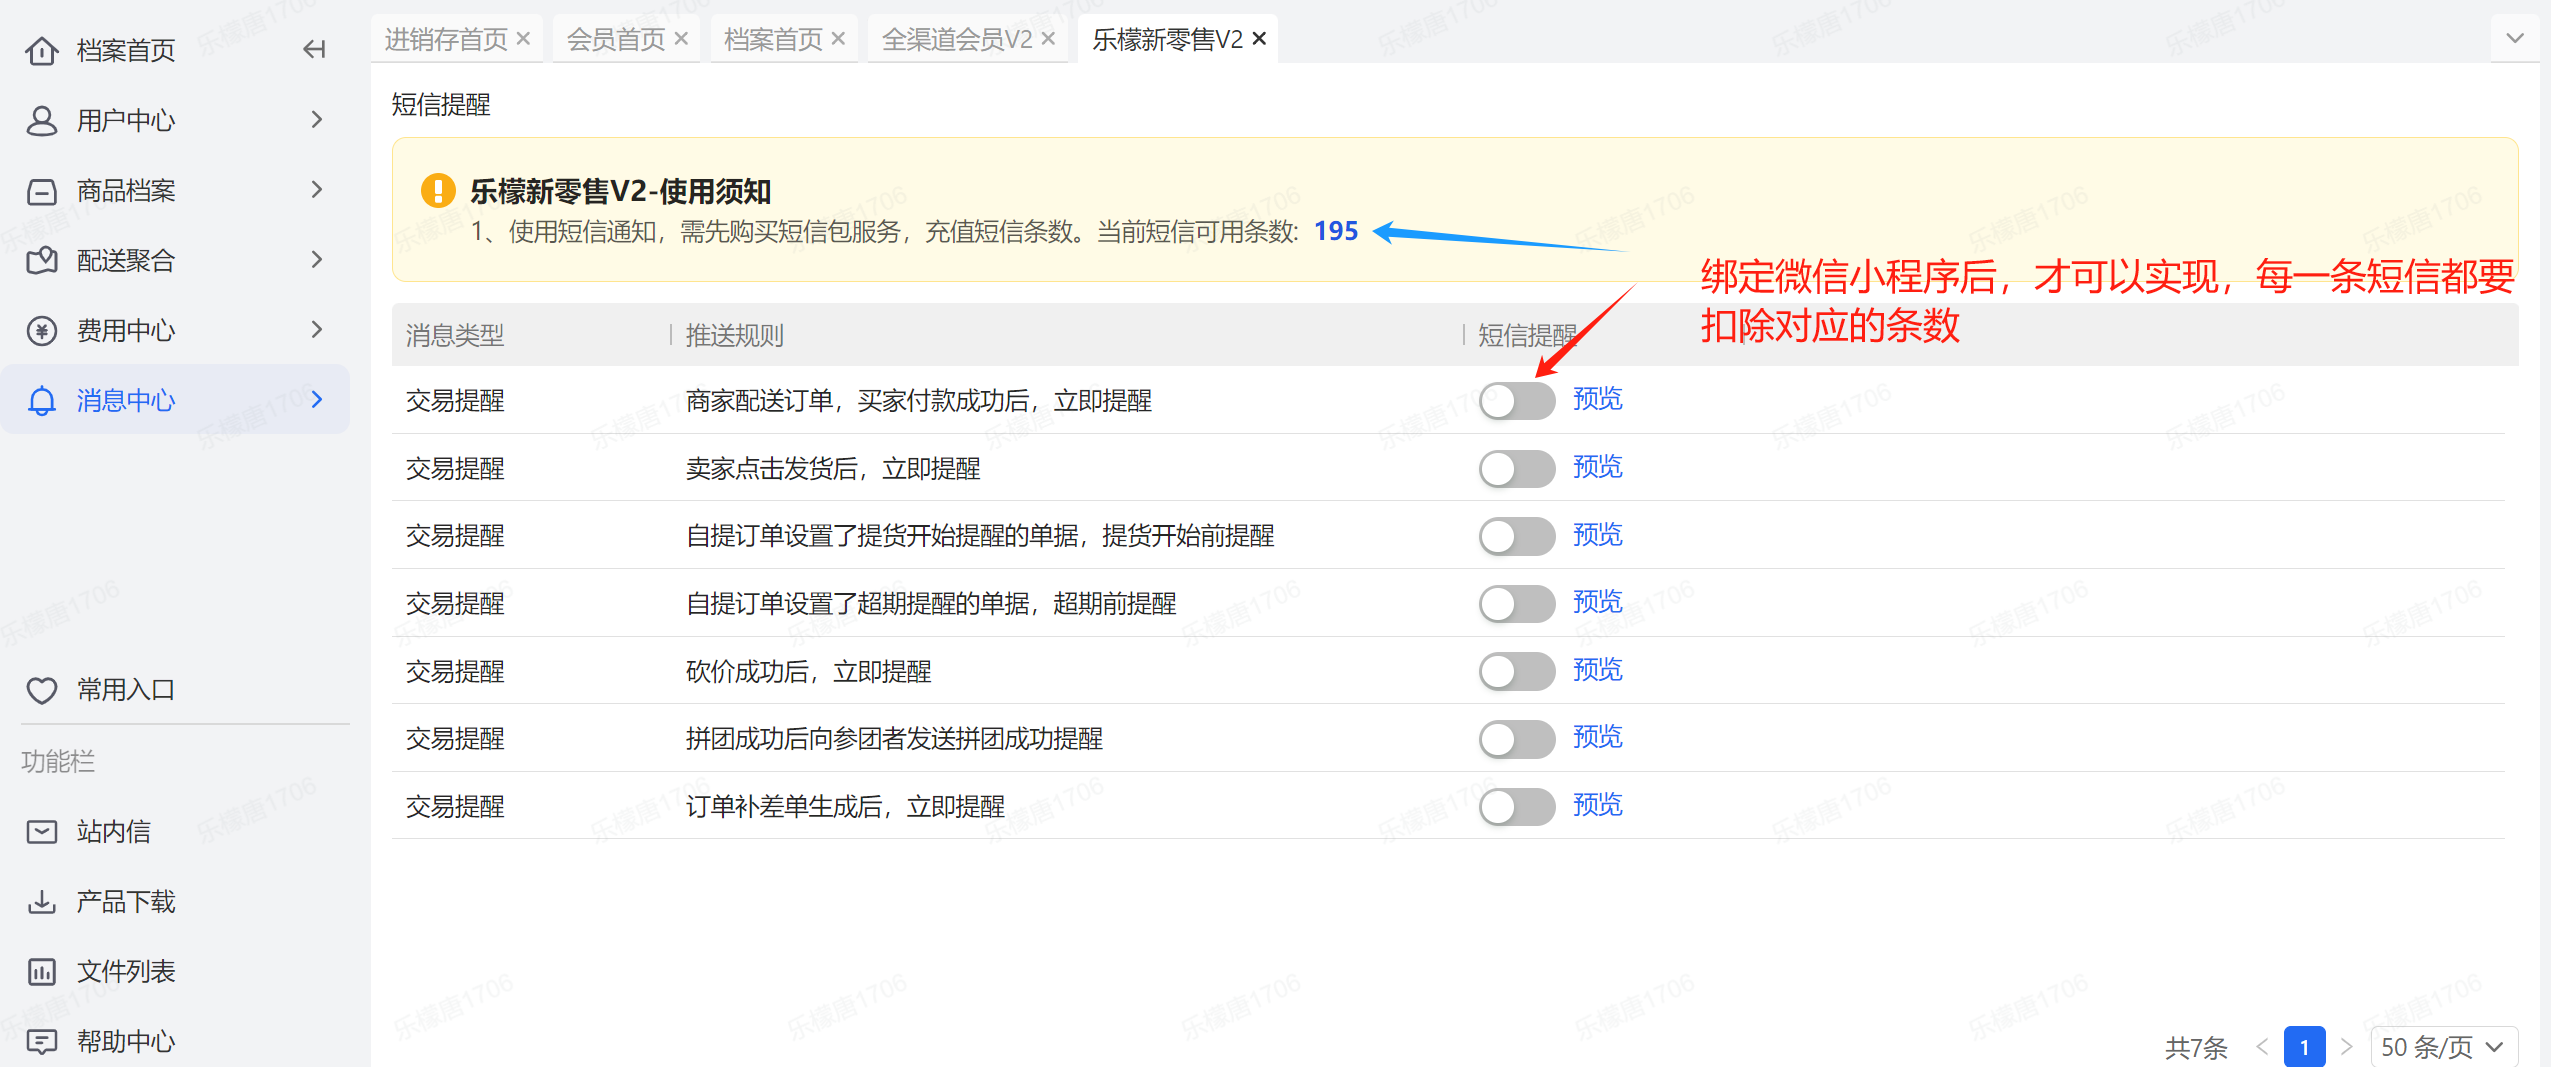Toggle SMS for 订单补差单生成后 reminder
The image size is (2551, 1067).
tap(1517, 806)
